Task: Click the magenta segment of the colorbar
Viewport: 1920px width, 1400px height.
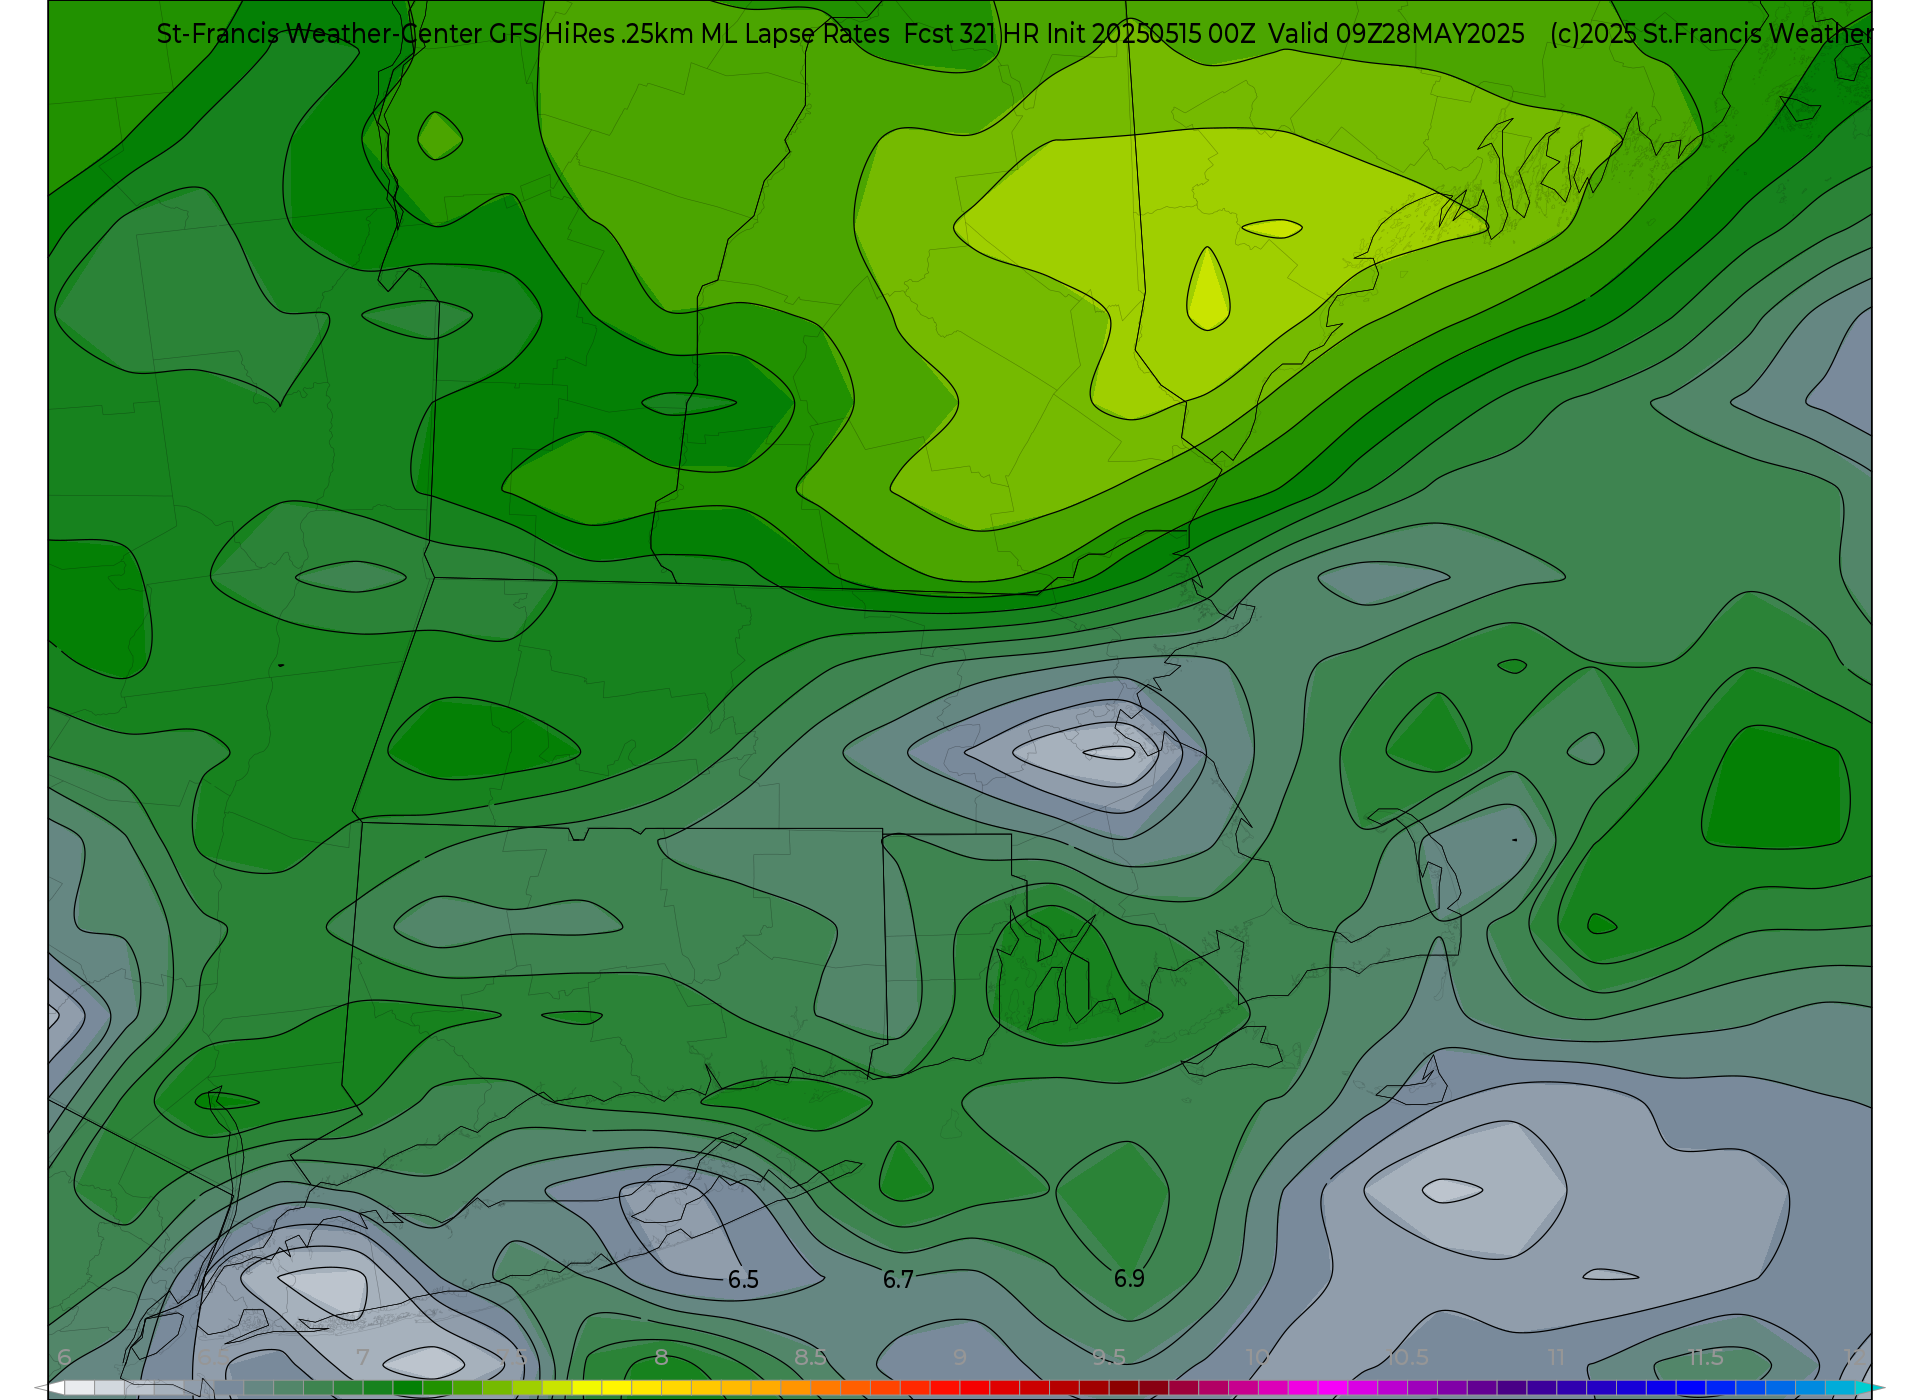Action: pyautogui.click(x=1333, y=1388)
